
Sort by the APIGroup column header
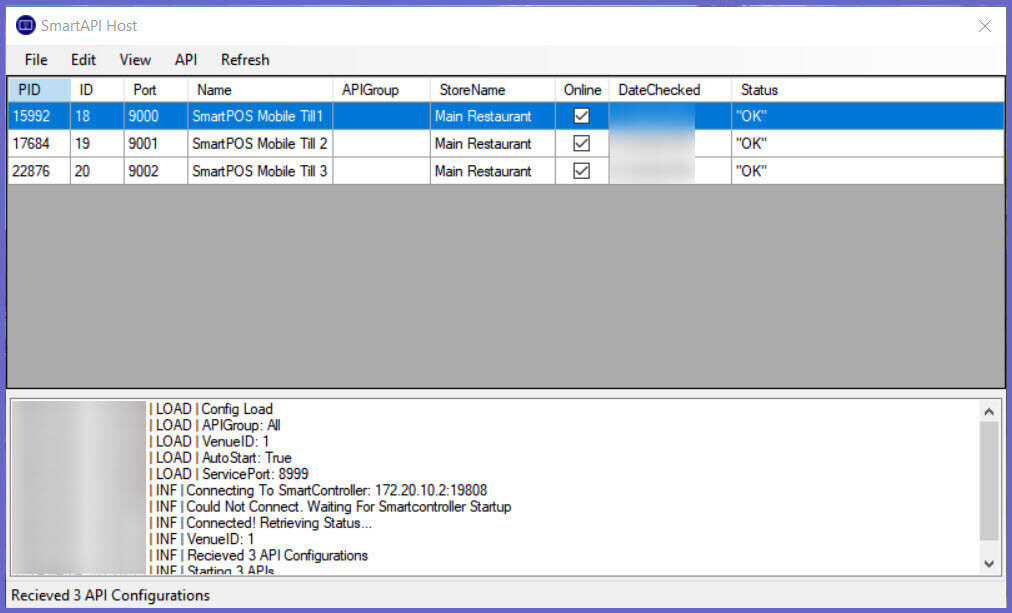pyautogui.click(x=381, y=90)
